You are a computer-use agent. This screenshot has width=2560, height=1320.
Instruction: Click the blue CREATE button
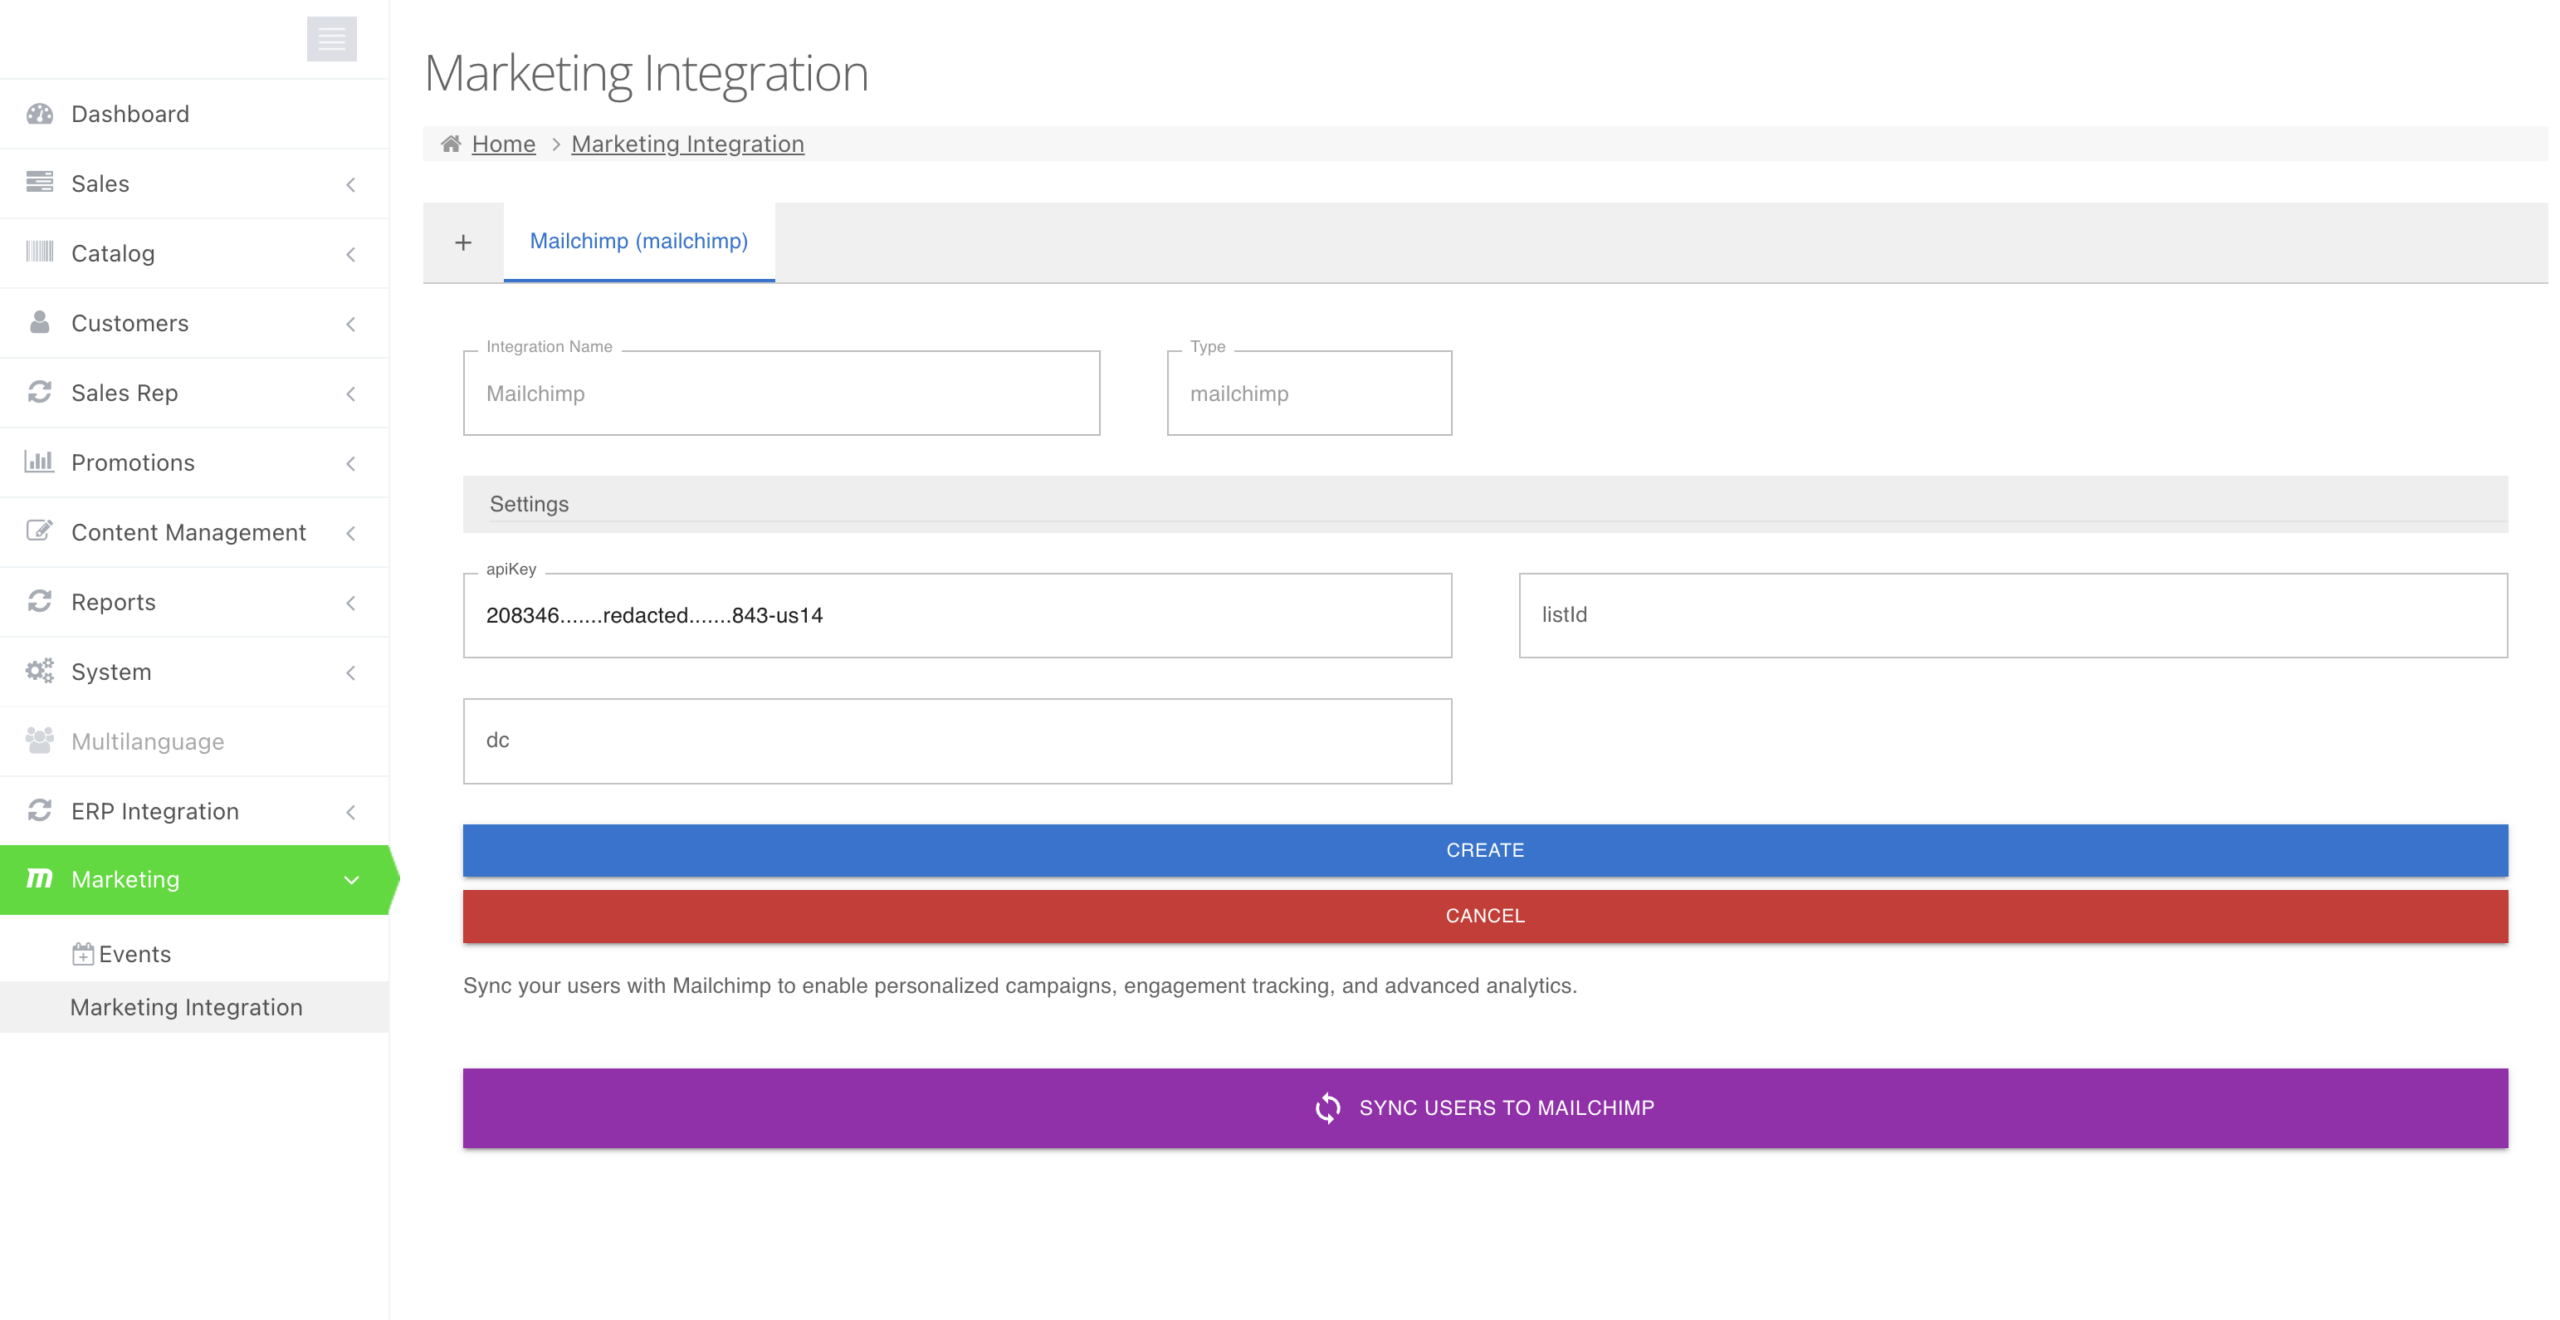click(1485, 850)
